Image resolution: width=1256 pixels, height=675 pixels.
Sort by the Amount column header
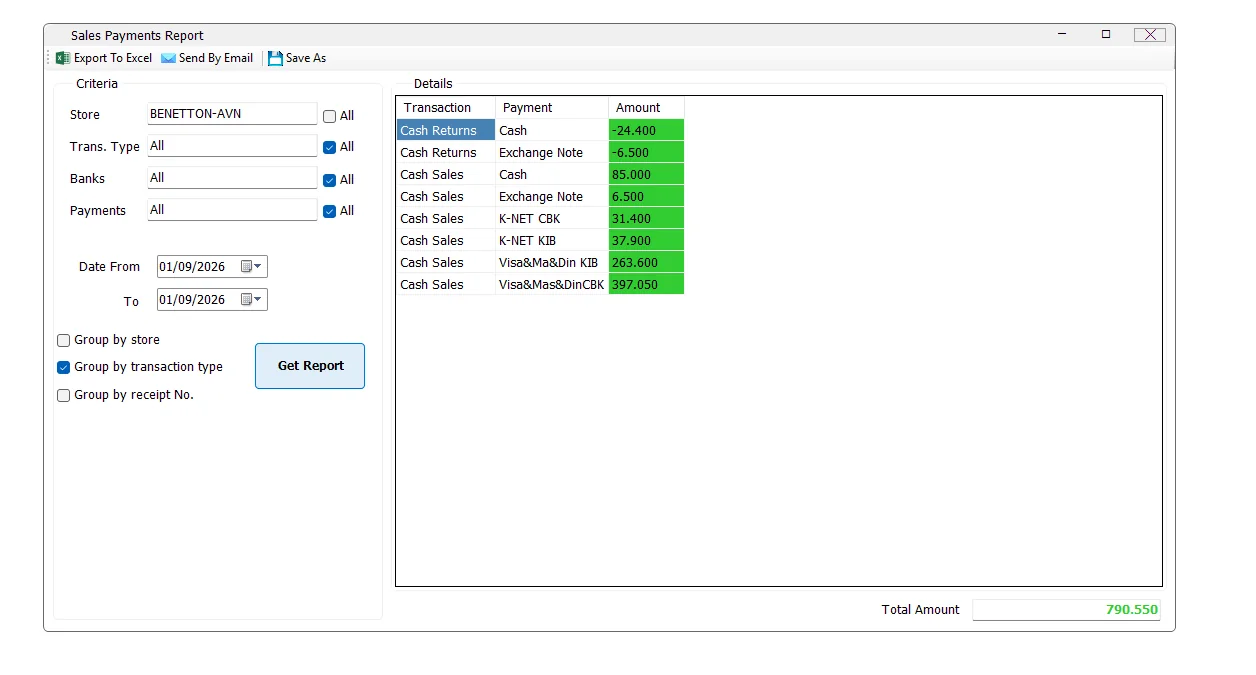(x=646, y=108)
